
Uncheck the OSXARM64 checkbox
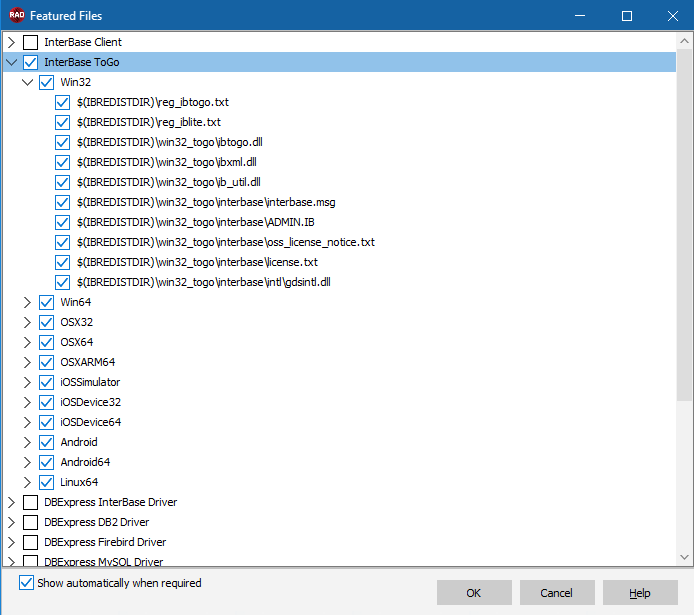[46, 362]
